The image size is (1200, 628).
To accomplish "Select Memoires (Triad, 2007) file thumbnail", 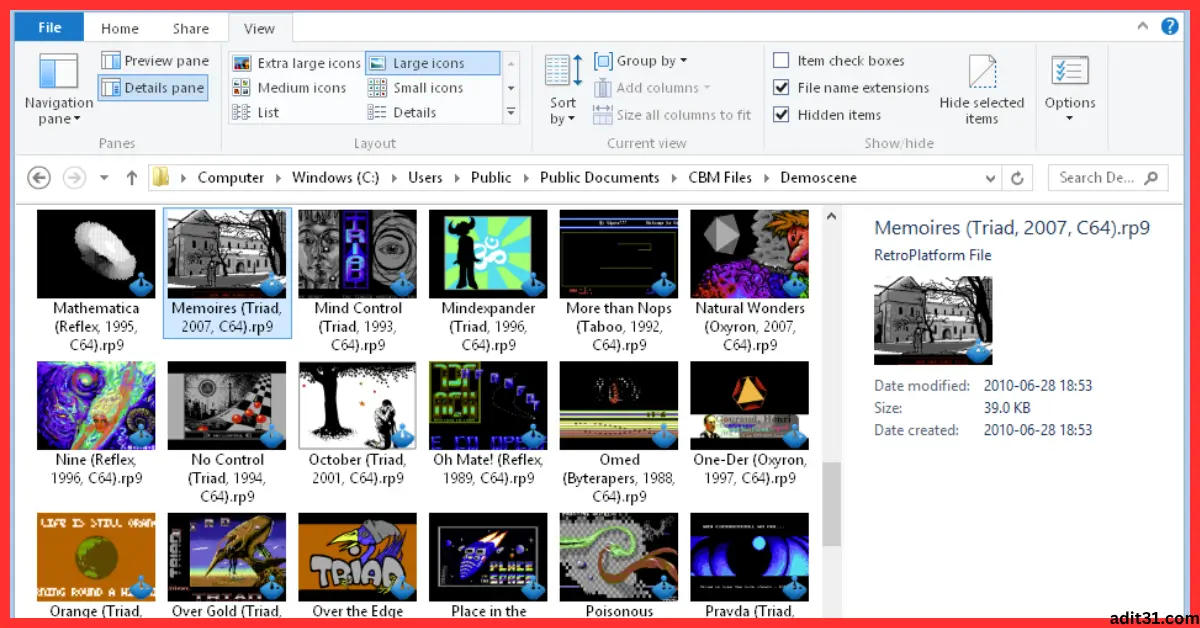I will click(227, 253).
